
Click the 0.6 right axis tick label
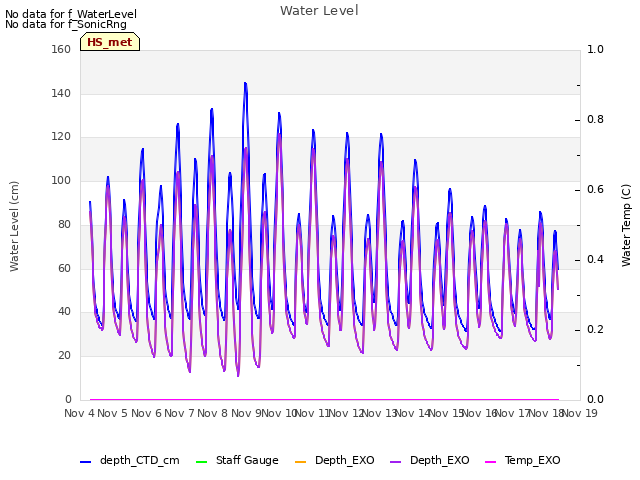[595, 189]
